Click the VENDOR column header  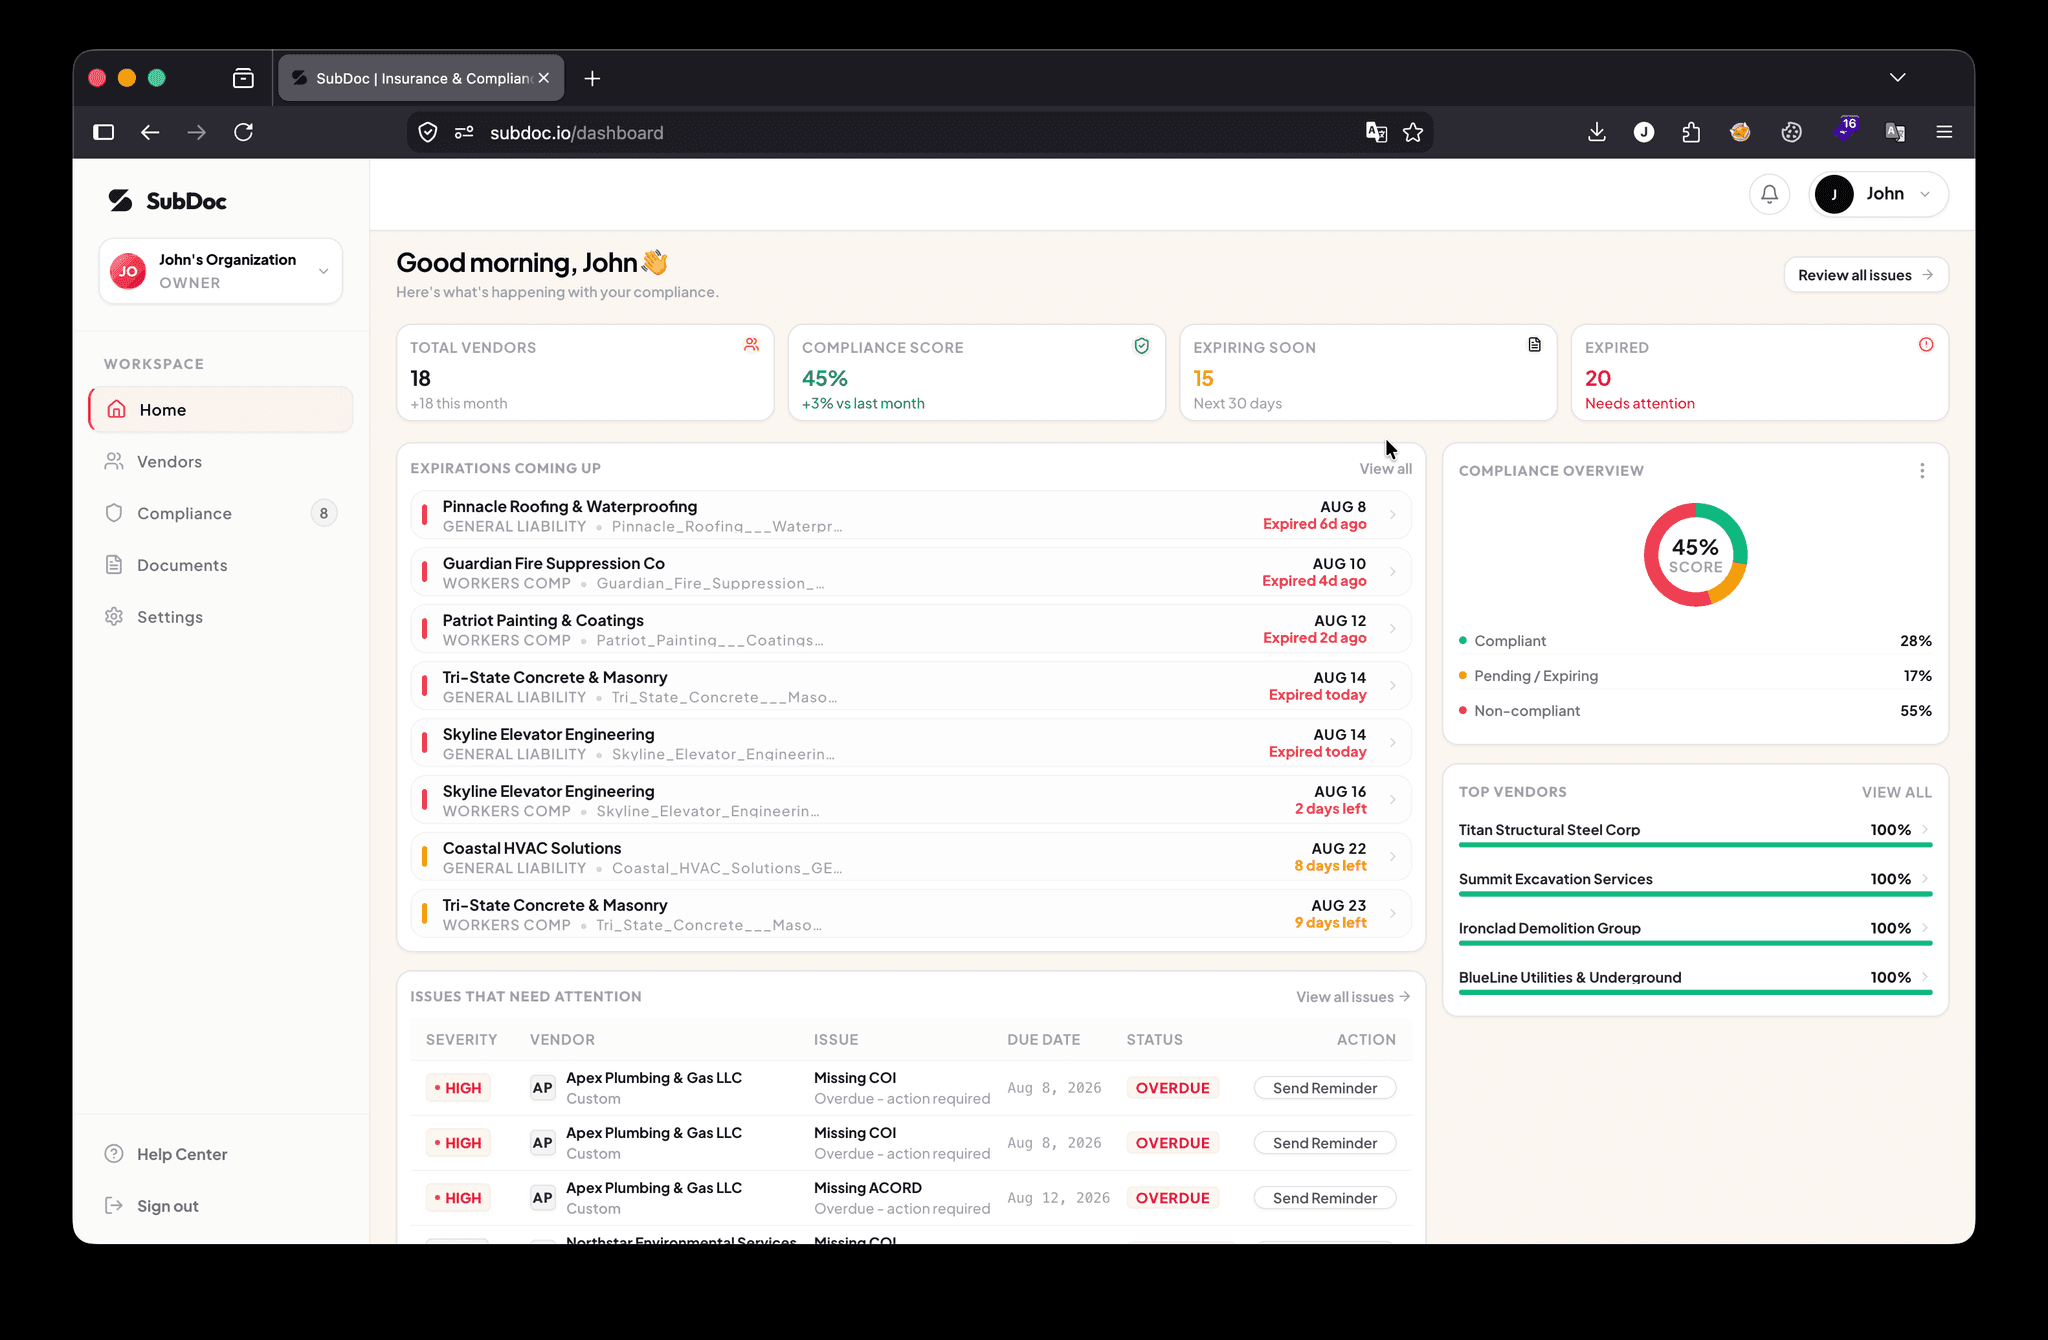tap(562, 1040)
